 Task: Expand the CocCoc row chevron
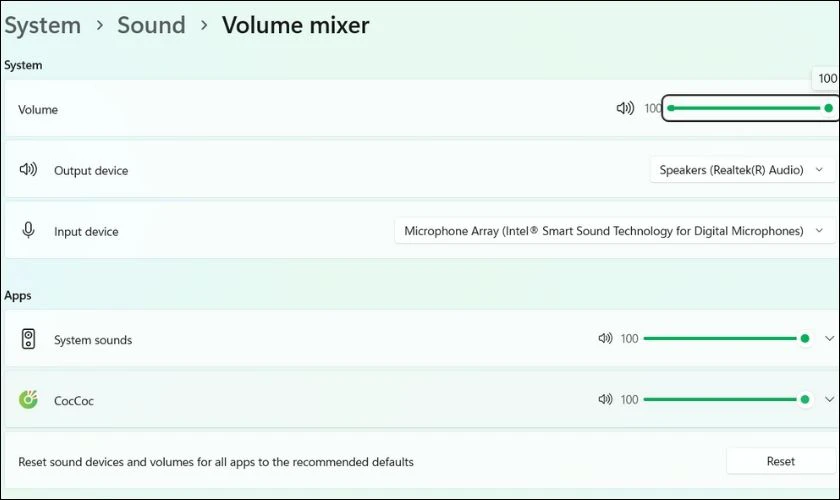click(x=829, y=399)
